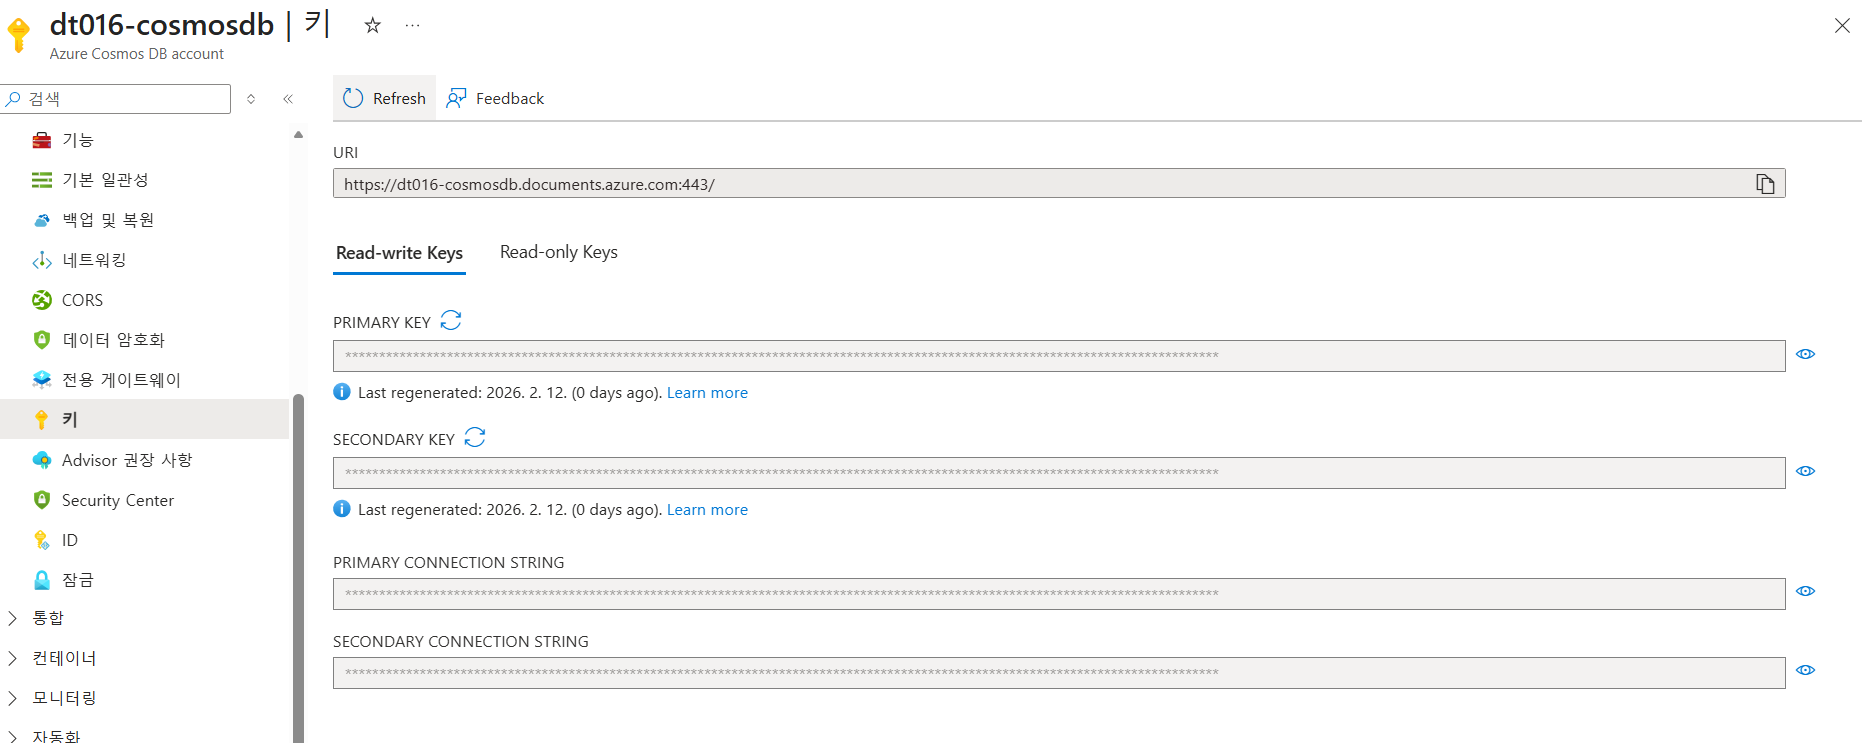Viewport: 1862px width, 743px height.
Task: Open the more options ellipsis in header
Action: pos(412,25)
